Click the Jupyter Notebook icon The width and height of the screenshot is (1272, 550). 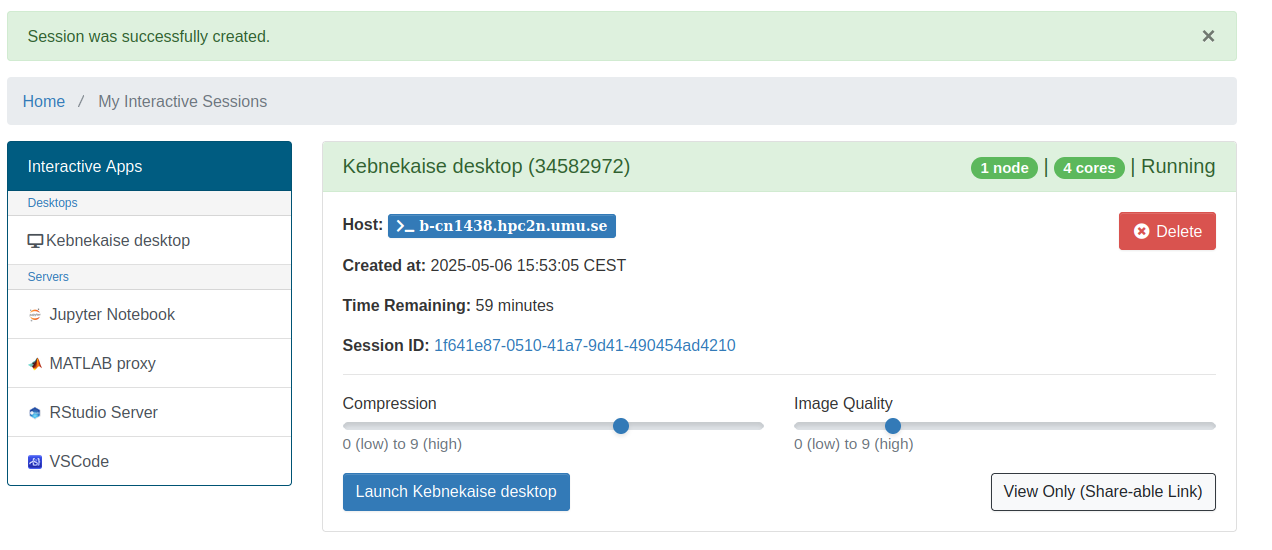[x=35, y=315]
